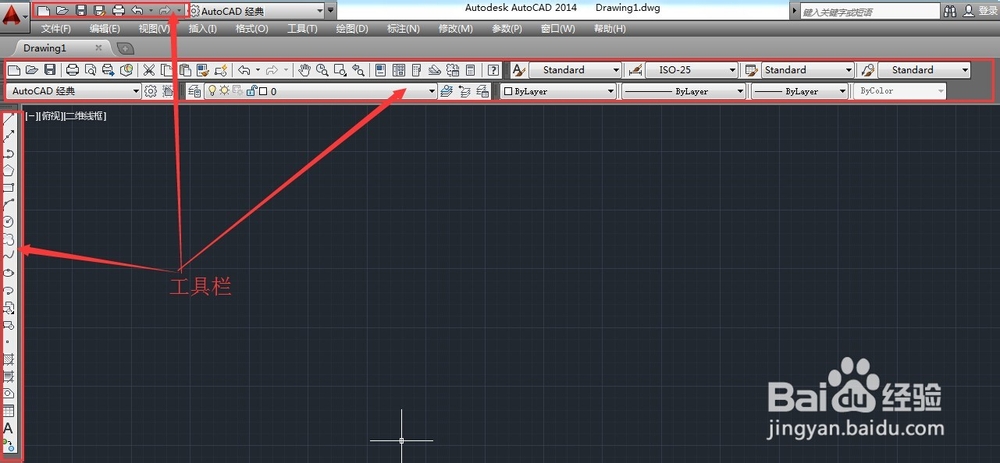Select the Spline tool in Draw toolbar
This screenshot has width=1000, height=463.
pyautogui.click(x=8, y=256)
